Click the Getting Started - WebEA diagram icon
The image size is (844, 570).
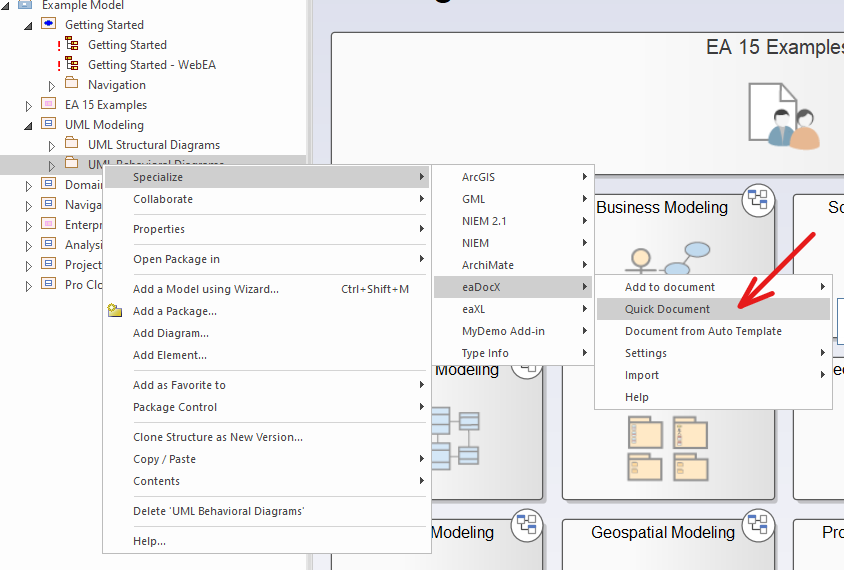click(x=72, y=64)
